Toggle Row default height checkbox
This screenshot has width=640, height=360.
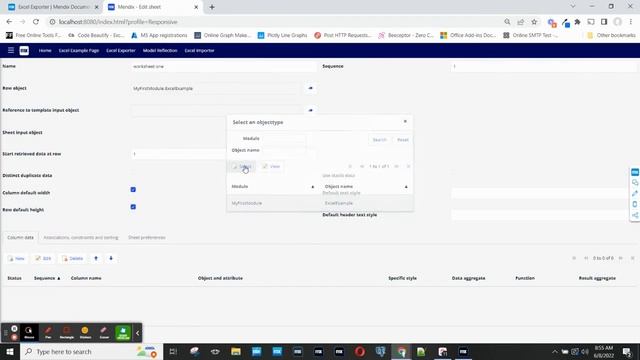point(133,207)
